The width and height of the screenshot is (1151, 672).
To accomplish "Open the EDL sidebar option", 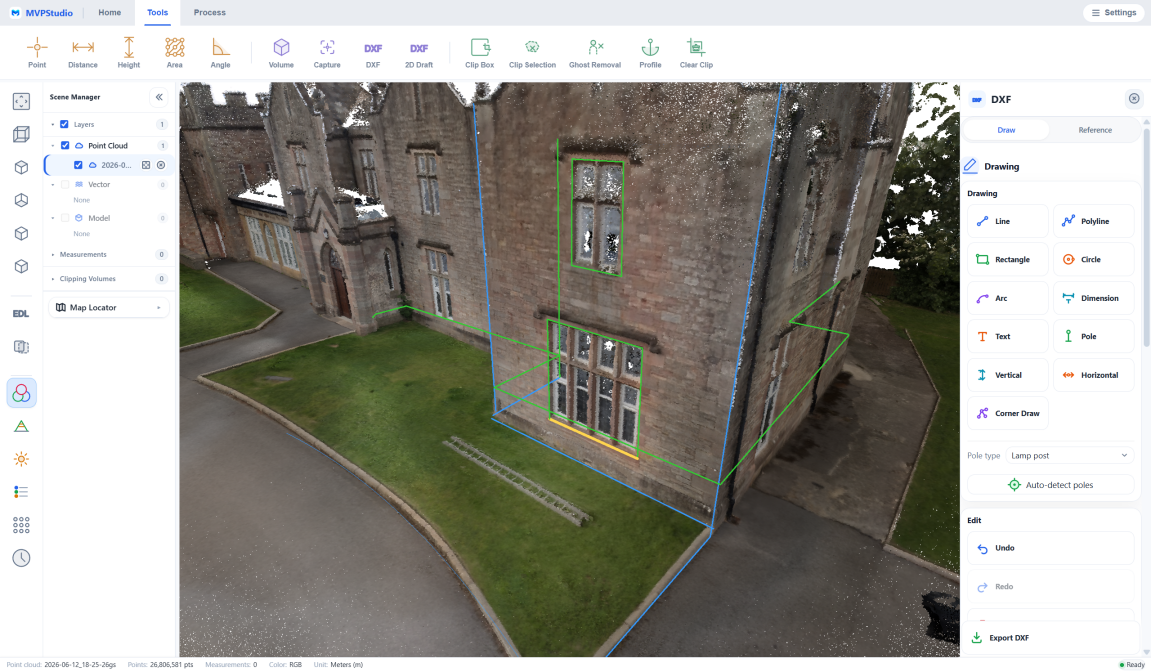I will click(21, 314).
